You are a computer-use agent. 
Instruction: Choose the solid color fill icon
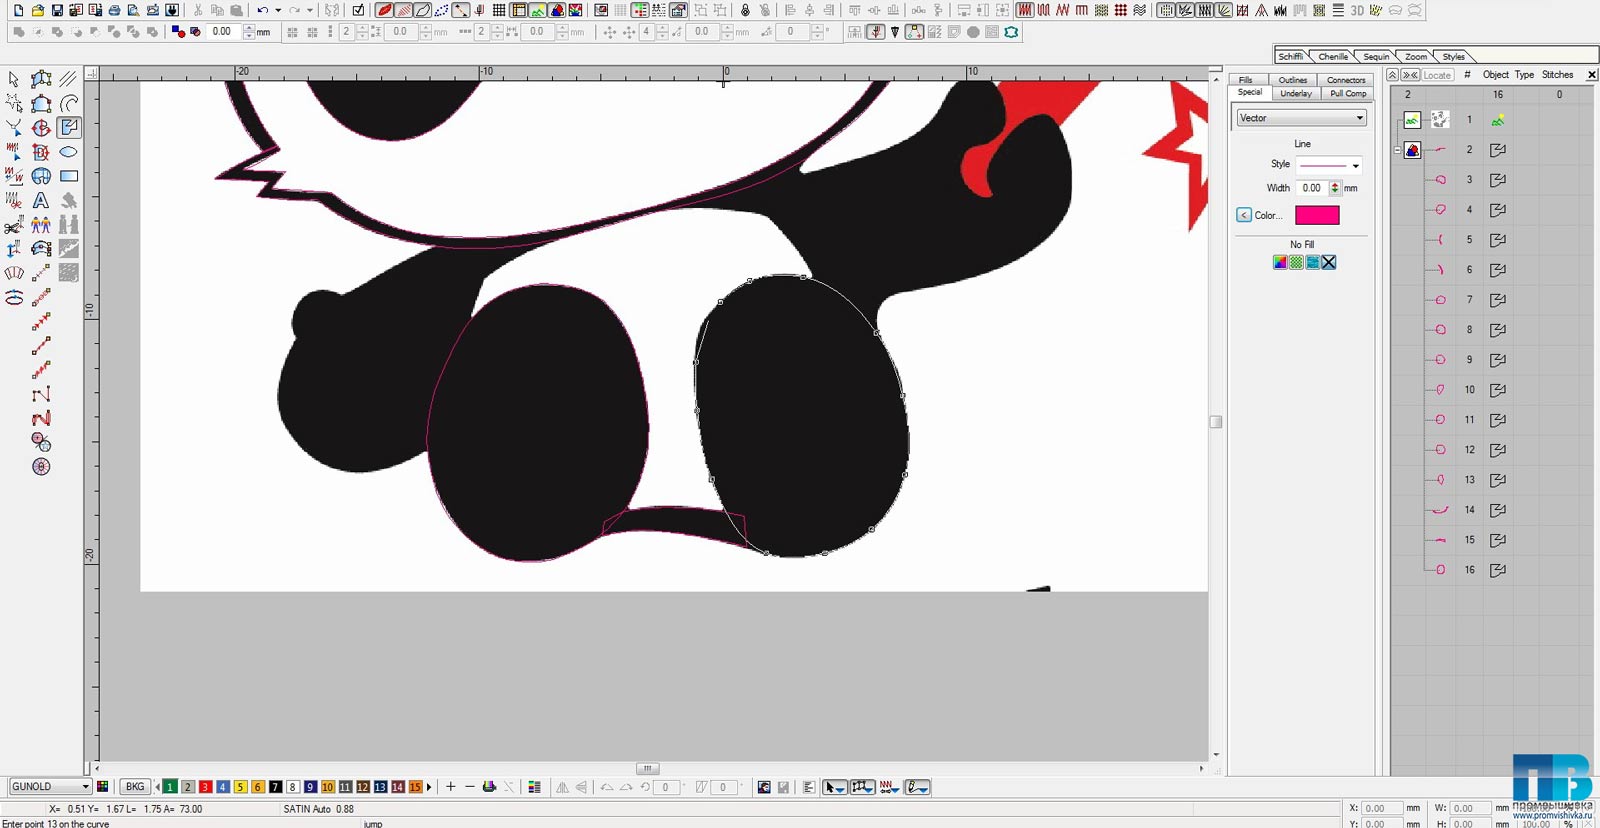pos(1280,263)
